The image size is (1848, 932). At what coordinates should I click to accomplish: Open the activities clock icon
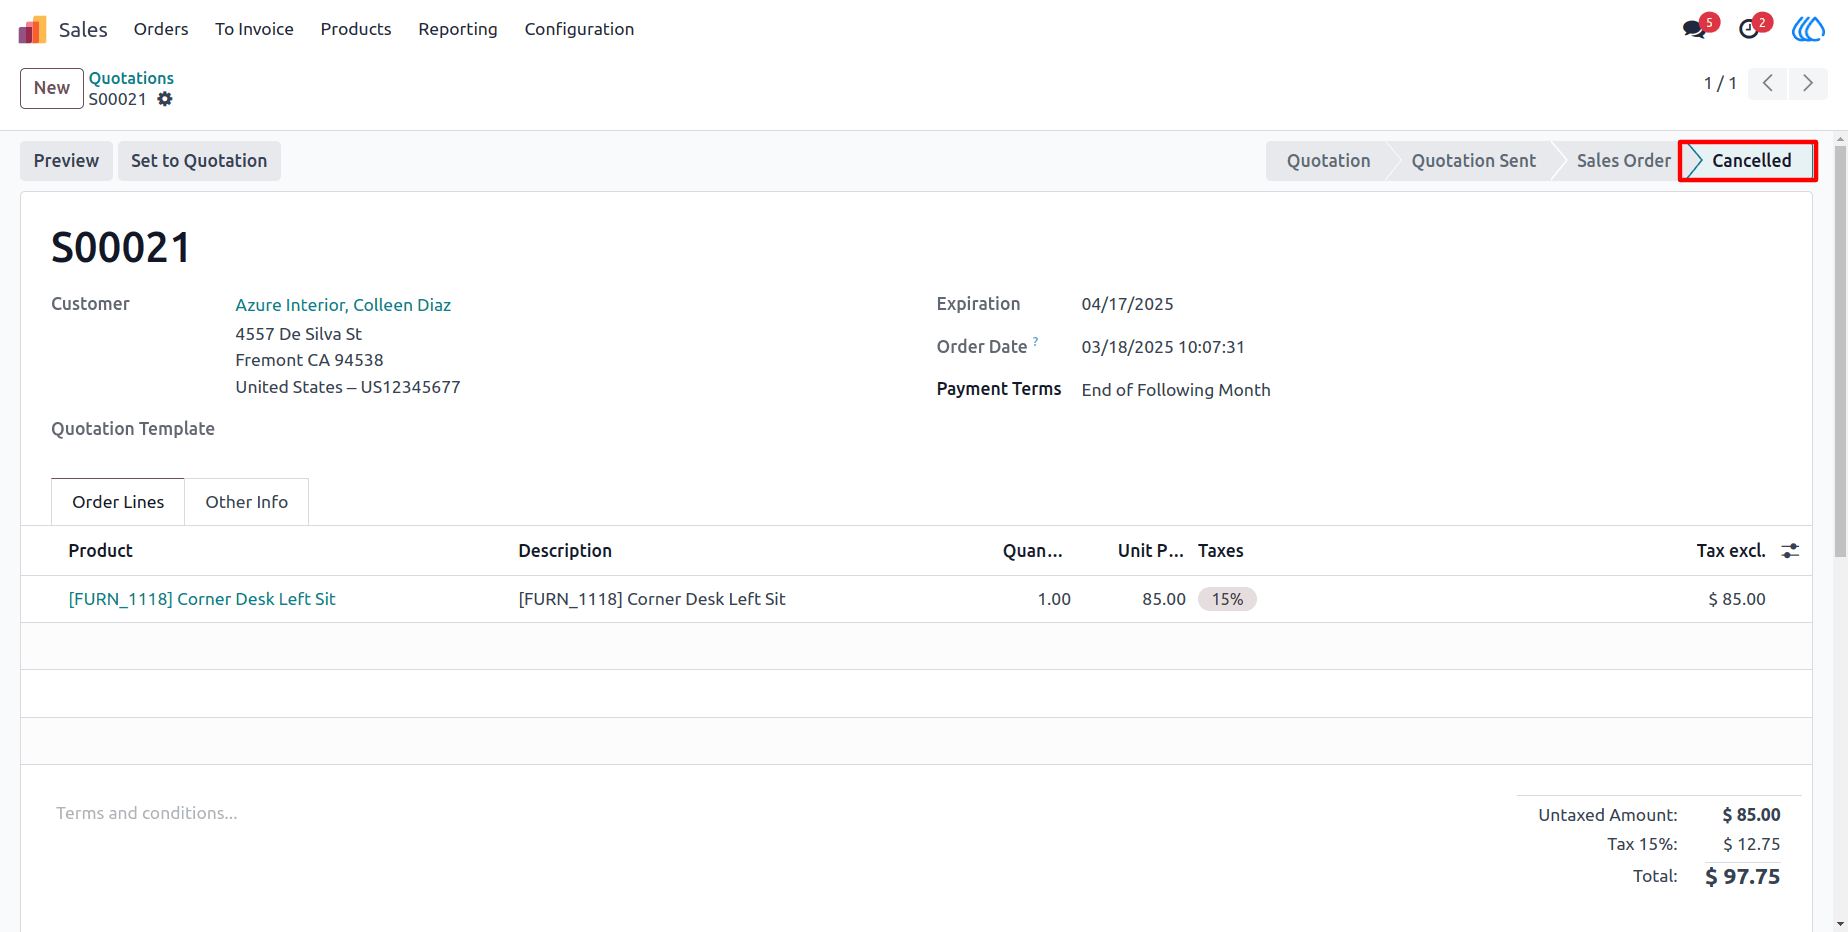pos(1749,29)
